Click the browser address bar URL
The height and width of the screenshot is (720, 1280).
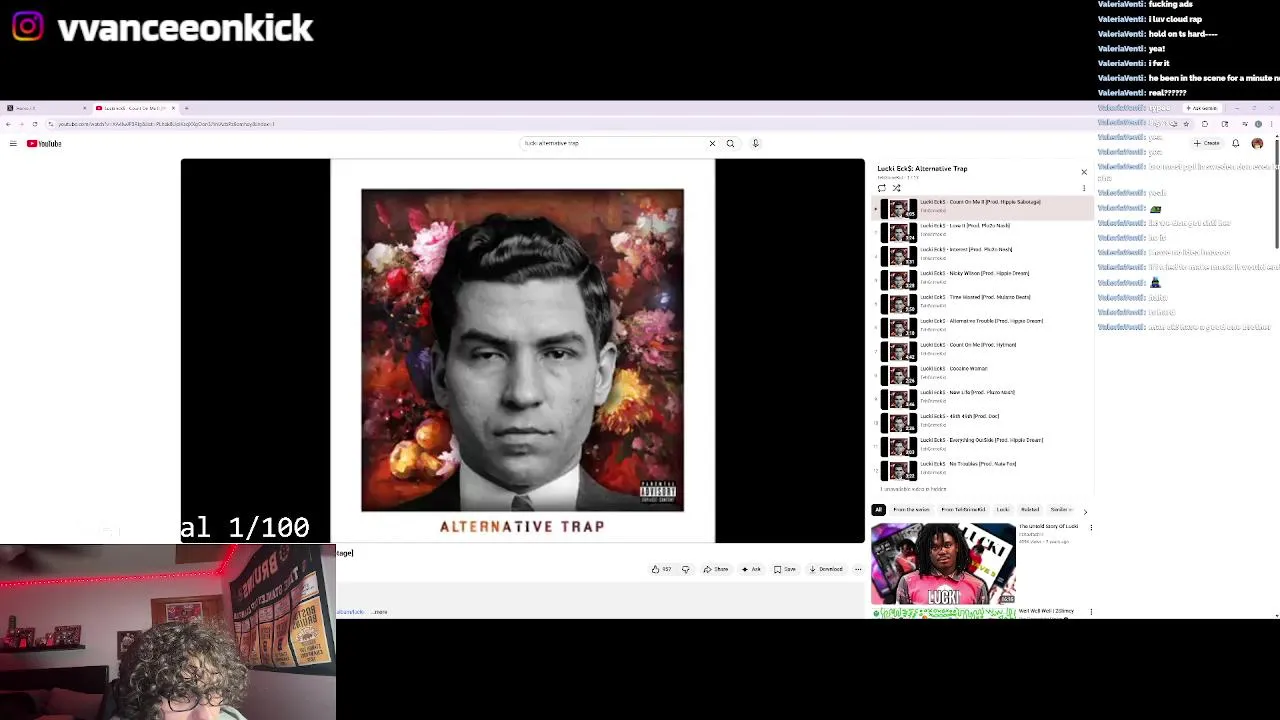(166, 124)
